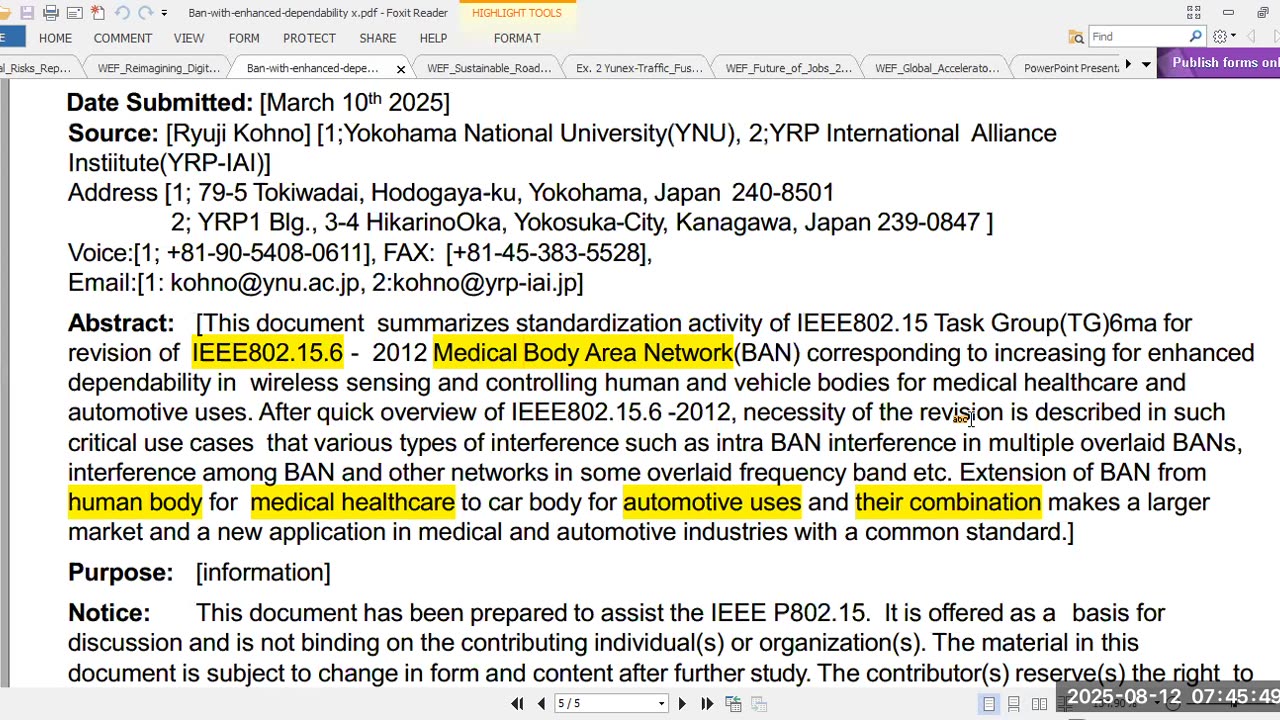Image resolution: width=1280 pixels, height=720 pixels.
Task: Open the PROTECT ribbon tab
Action: (x=309, y=38)
